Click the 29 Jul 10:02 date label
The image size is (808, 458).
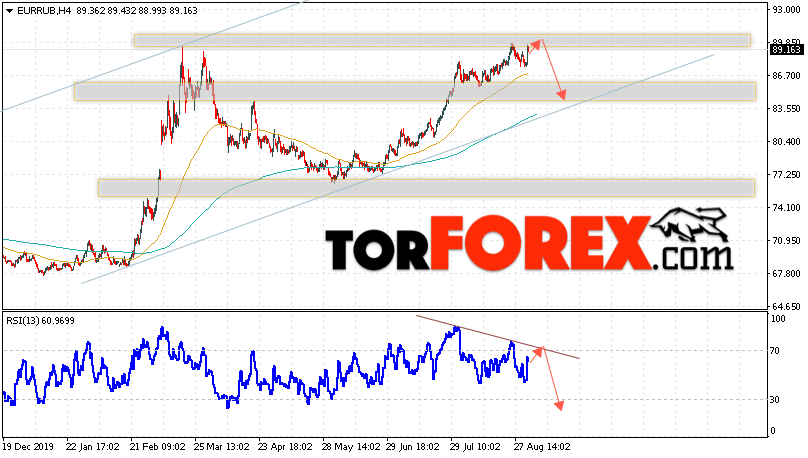(475, 446)
